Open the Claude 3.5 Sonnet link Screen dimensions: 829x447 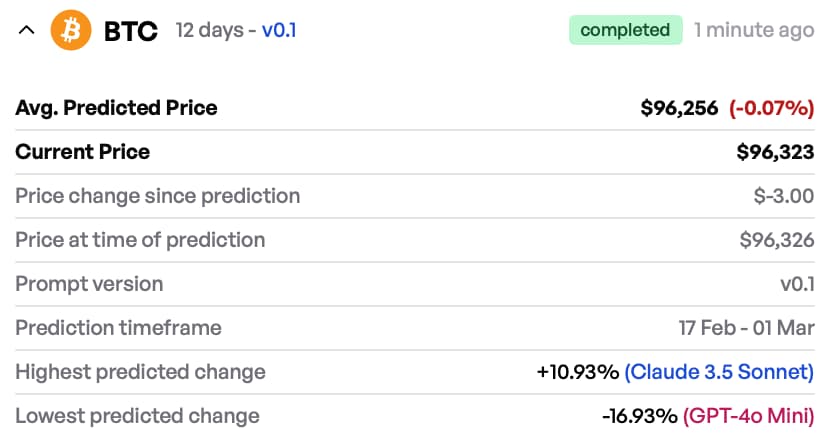point(719,372)
